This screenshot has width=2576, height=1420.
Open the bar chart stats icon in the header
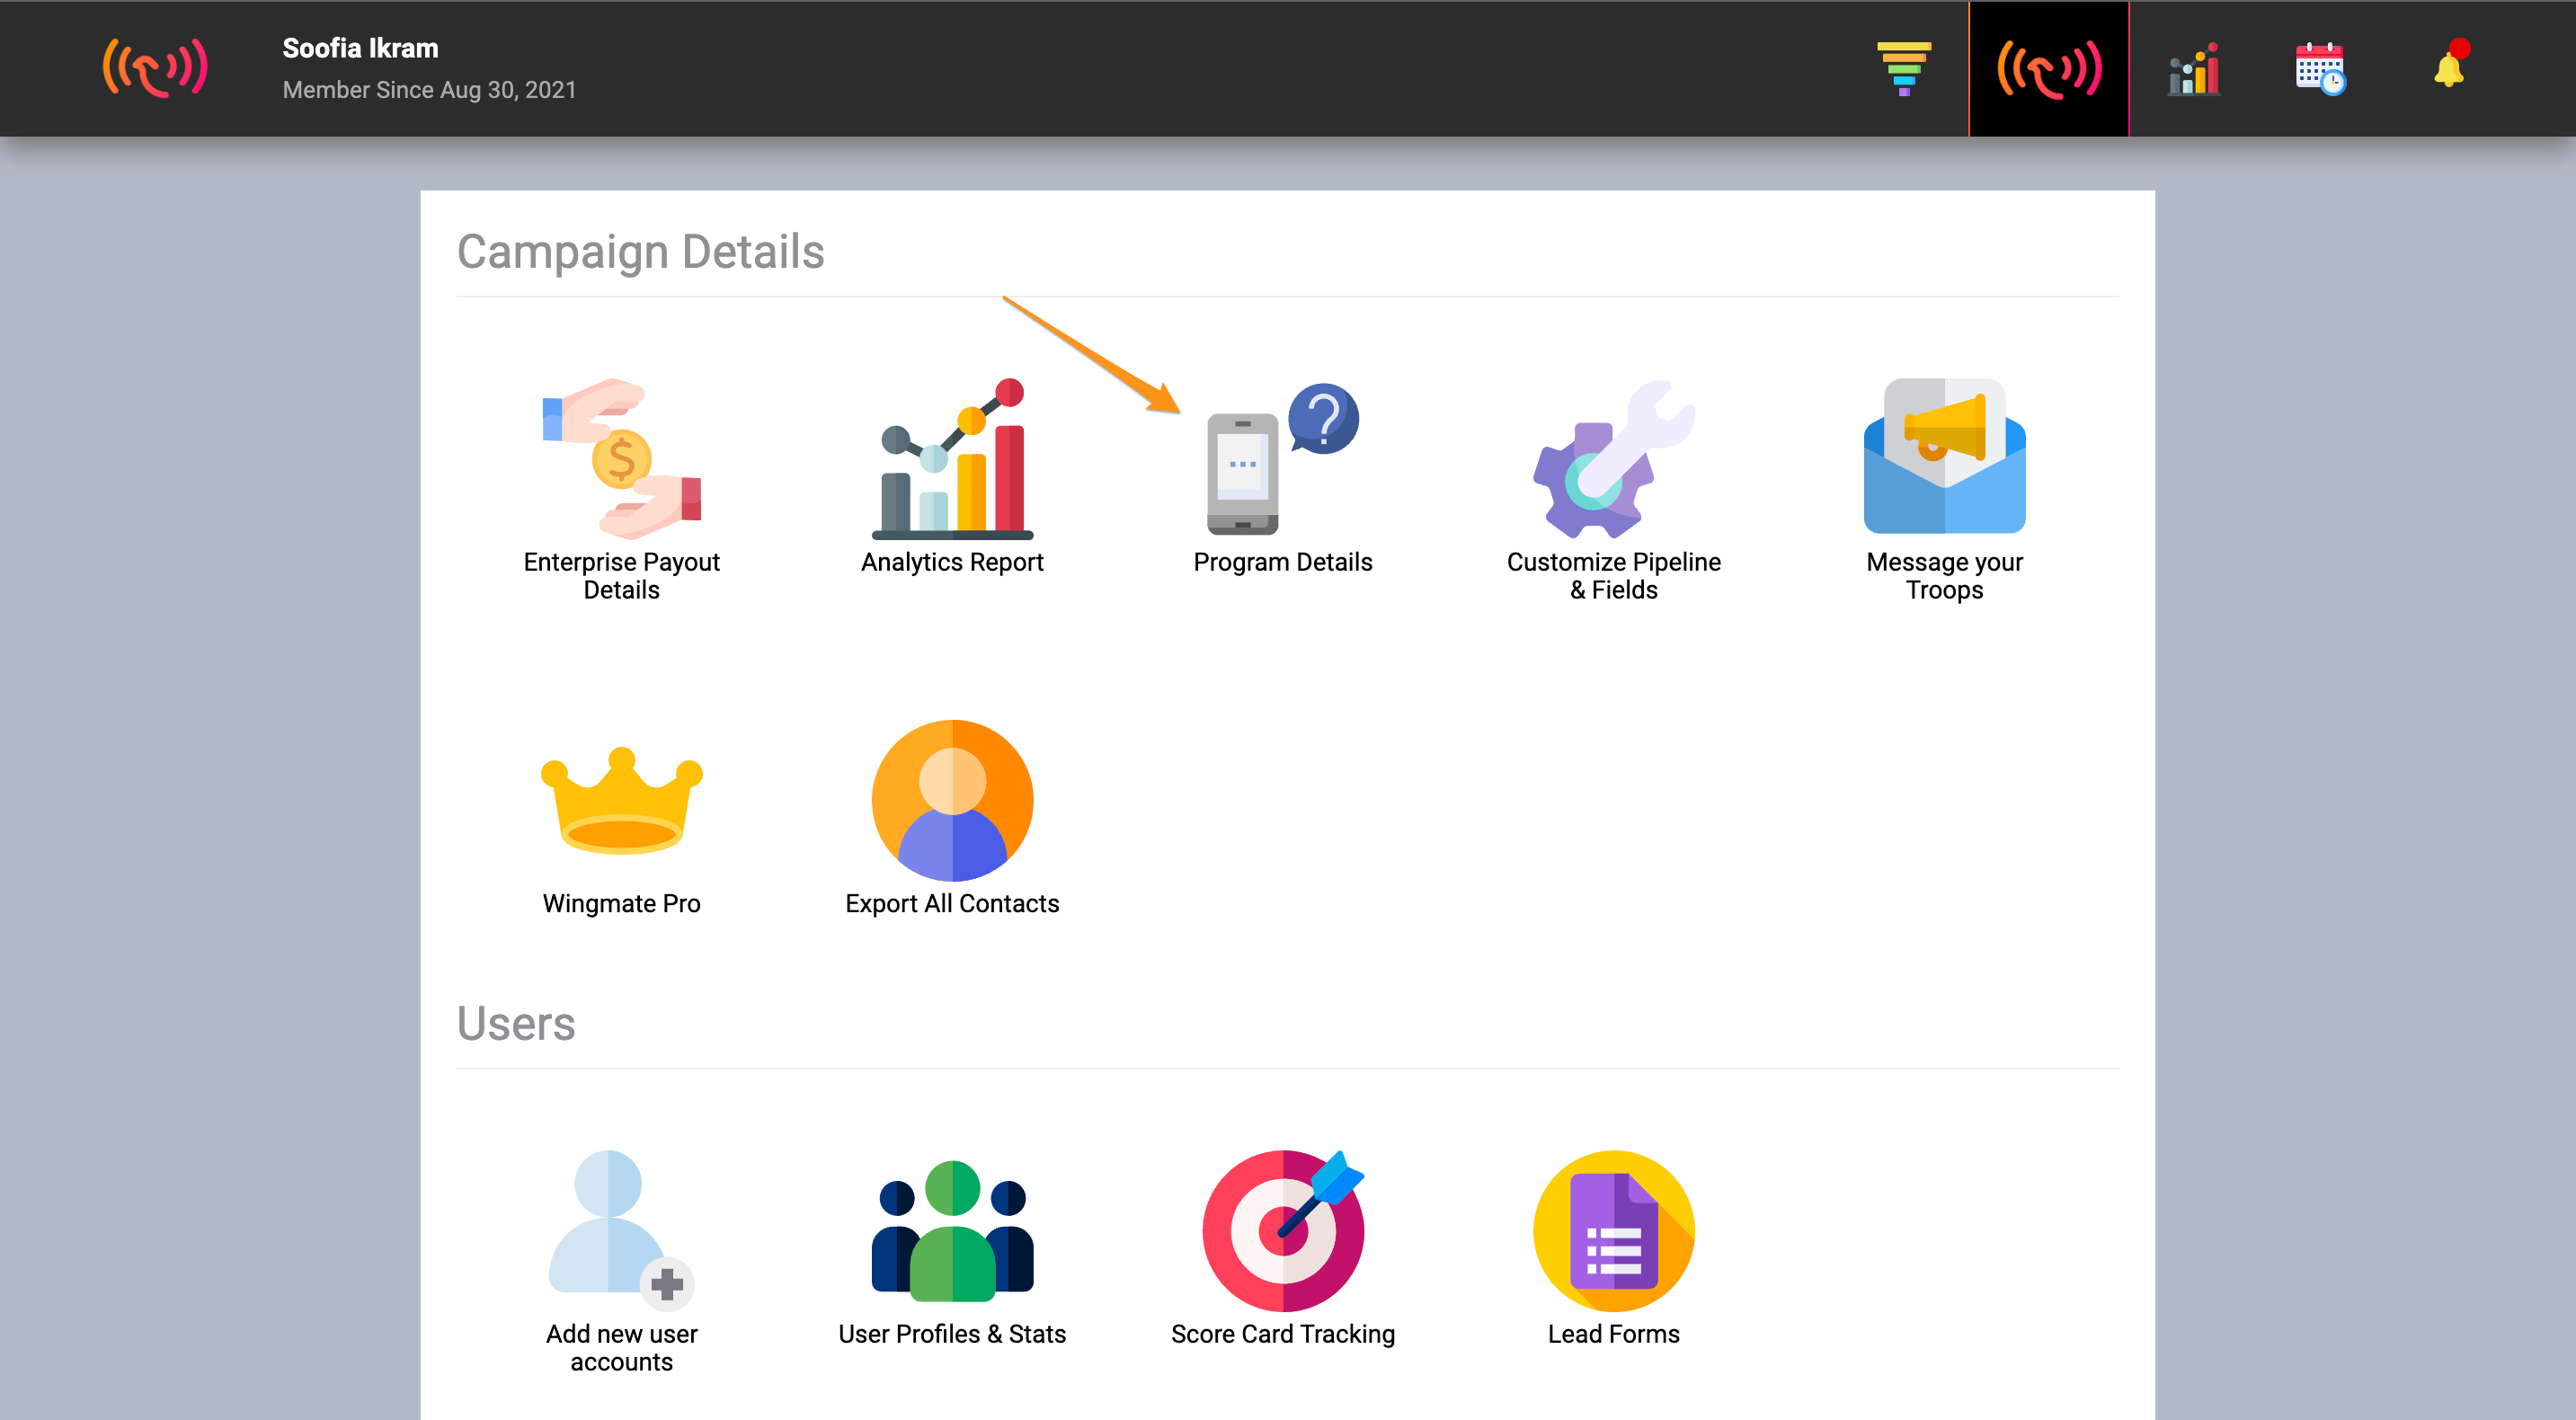pos(2194,69)
